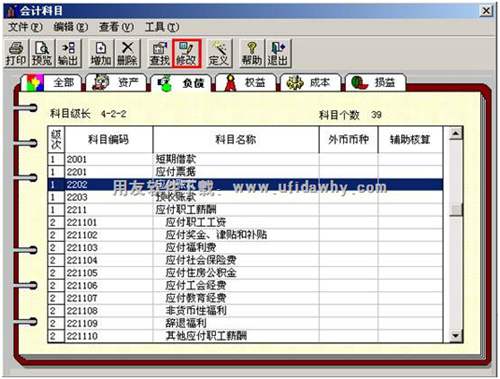Viewport: 500px width, 379px height.
Task: Select the row 应付社会保险费
Action: (245, 260)
